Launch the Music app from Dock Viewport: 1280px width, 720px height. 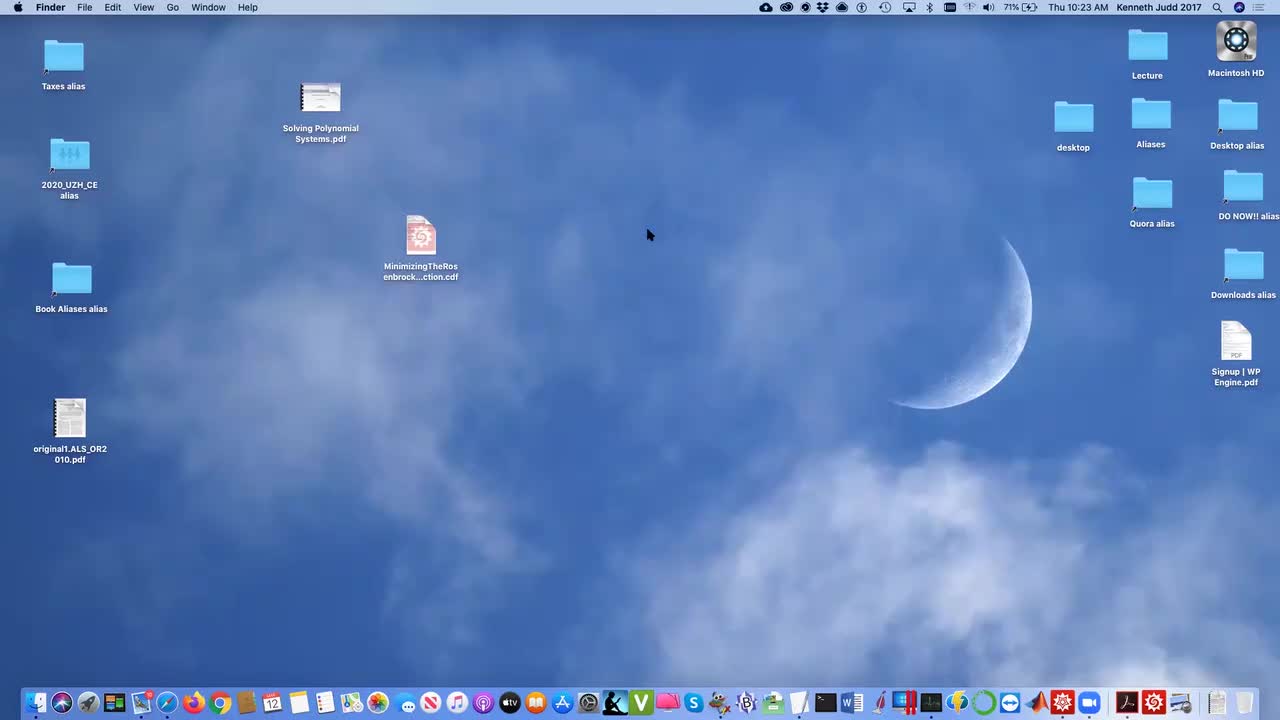[457, 703]
